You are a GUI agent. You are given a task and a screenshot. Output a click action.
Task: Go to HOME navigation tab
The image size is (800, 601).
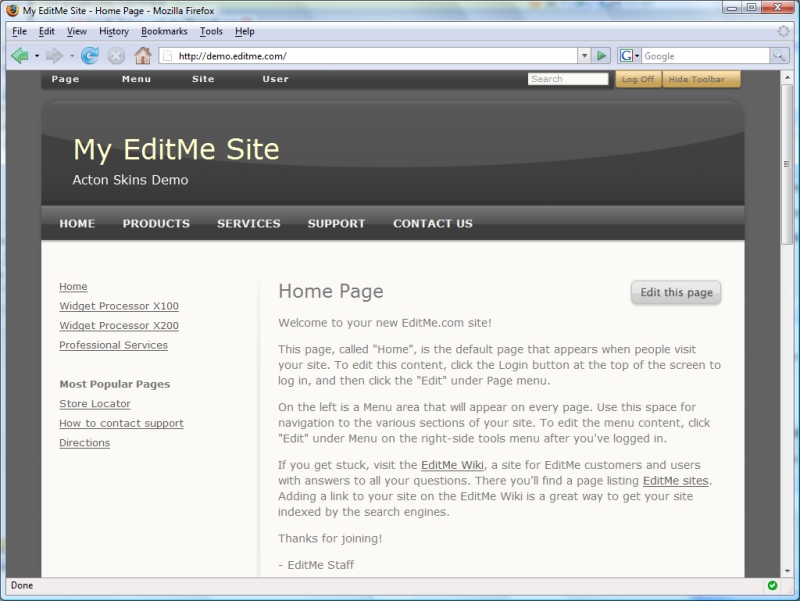click(77, 223)
